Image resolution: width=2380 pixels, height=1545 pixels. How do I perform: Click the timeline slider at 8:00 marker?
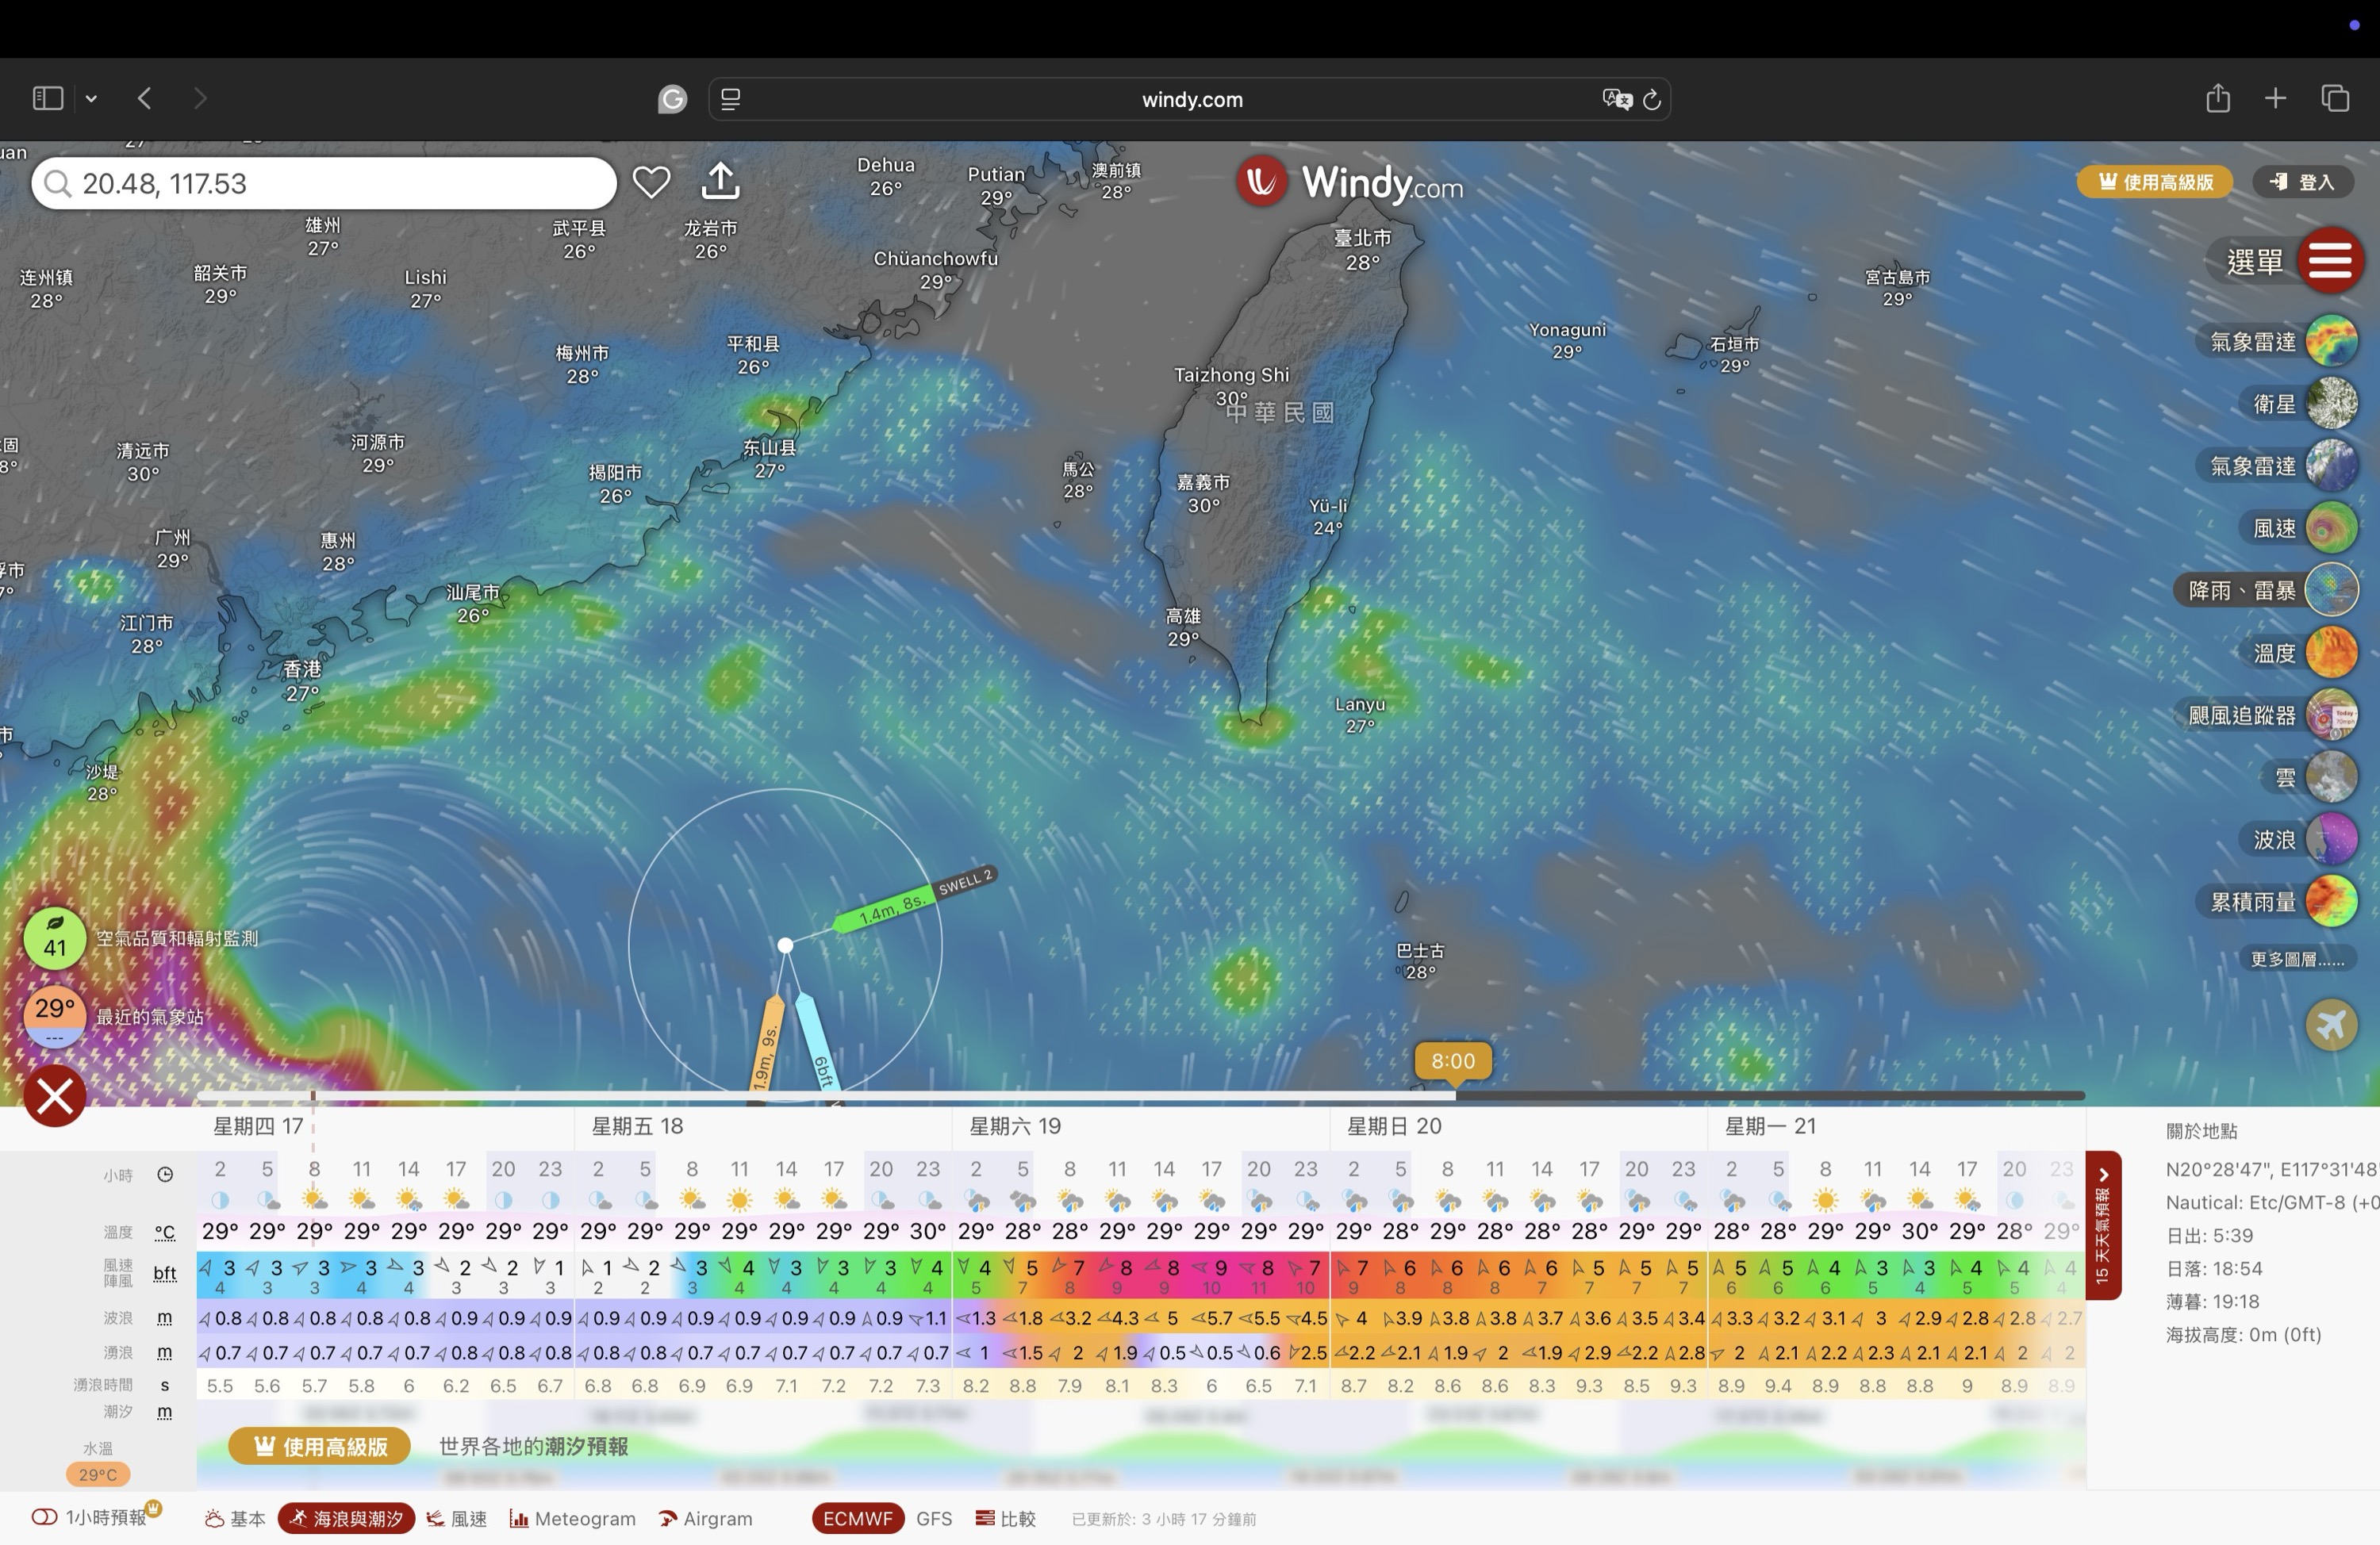[1453, 1094]
